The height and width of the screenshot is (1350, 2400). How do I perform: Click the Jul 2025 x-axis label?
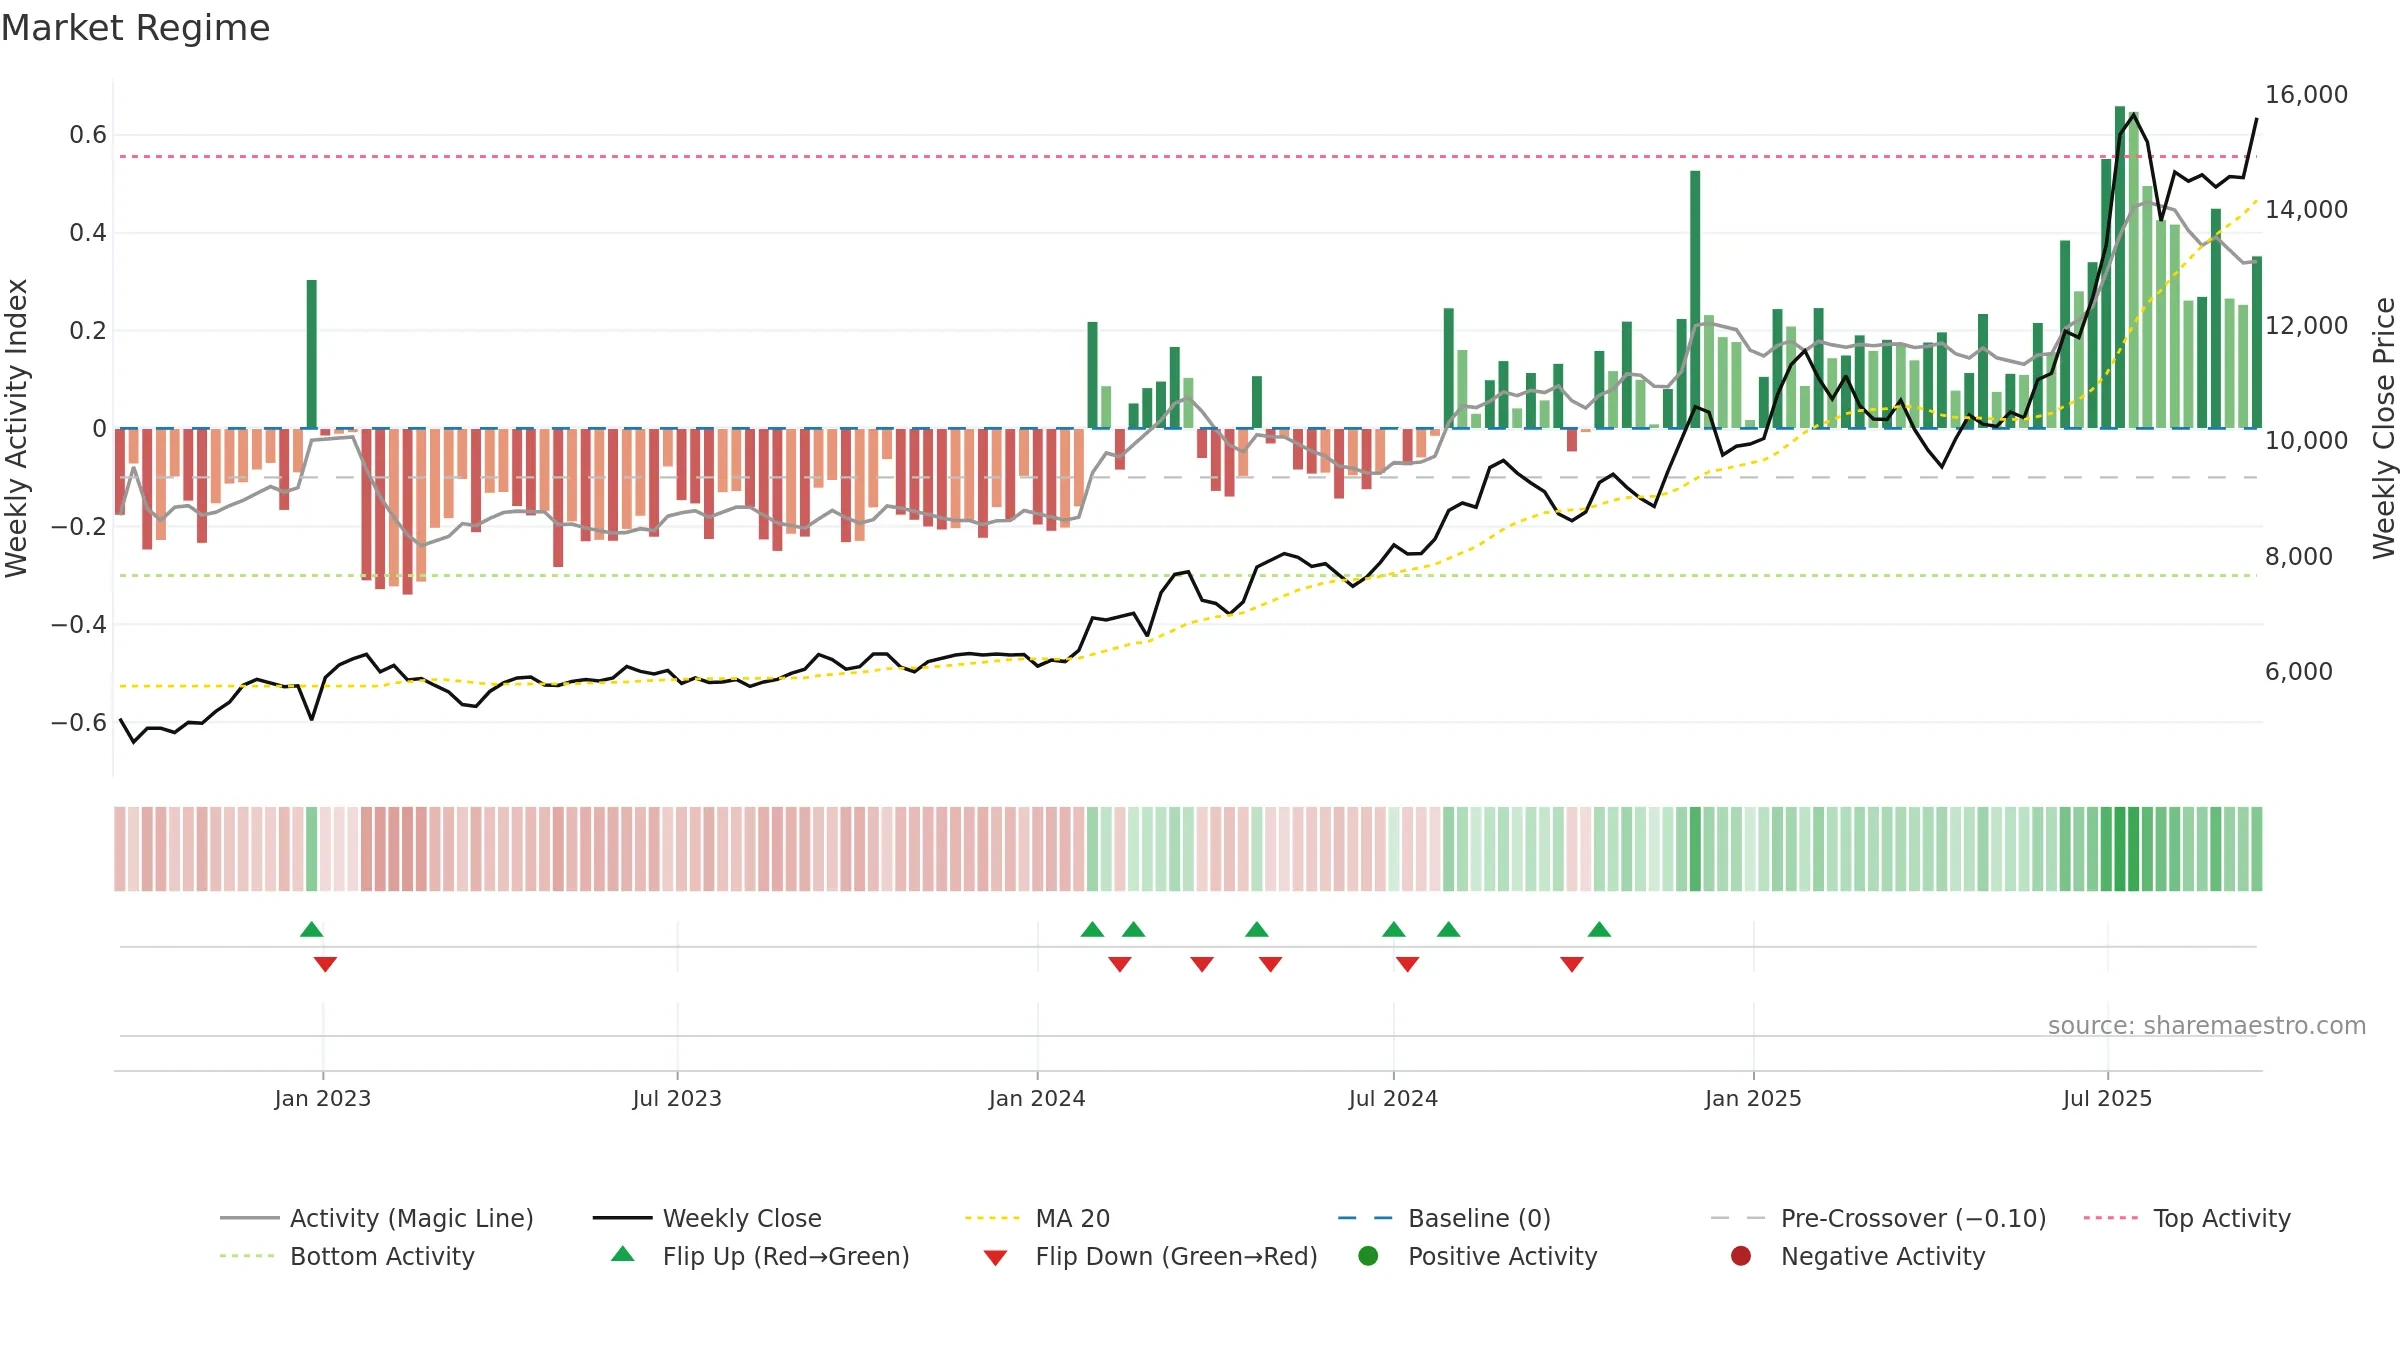pos(2107,1098)
